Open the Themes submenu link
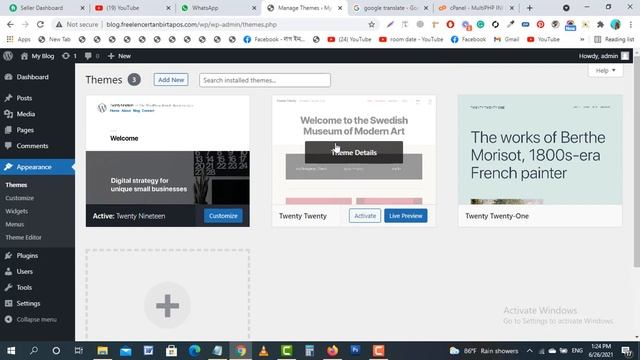640x360 pixels. (x=16, y=185)
